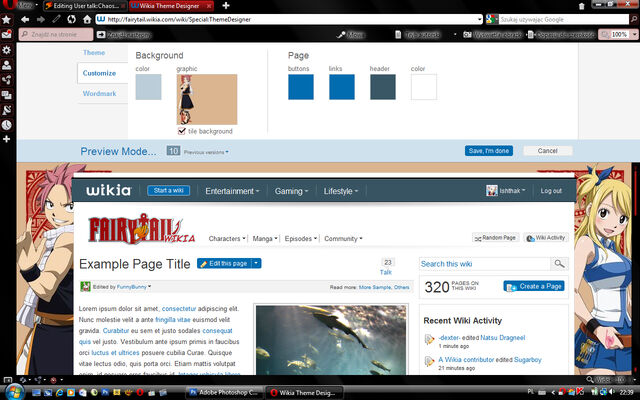Open the Manga navigation menu
Image resolution: width=640 pixels, height=400 pixels.
265,239
